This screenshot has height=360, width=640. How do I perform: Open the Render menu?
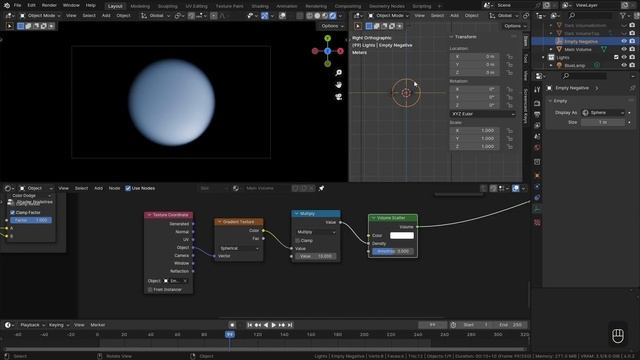[x=49, y=6]
